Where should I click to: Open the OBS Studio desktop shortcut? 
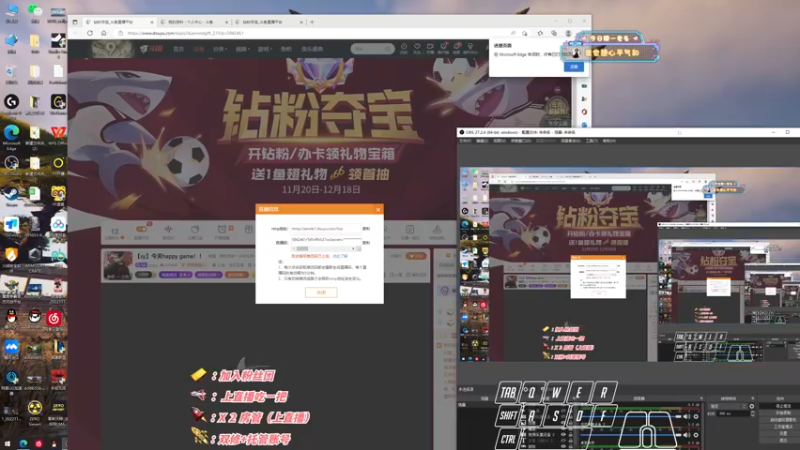pos(11,166)
